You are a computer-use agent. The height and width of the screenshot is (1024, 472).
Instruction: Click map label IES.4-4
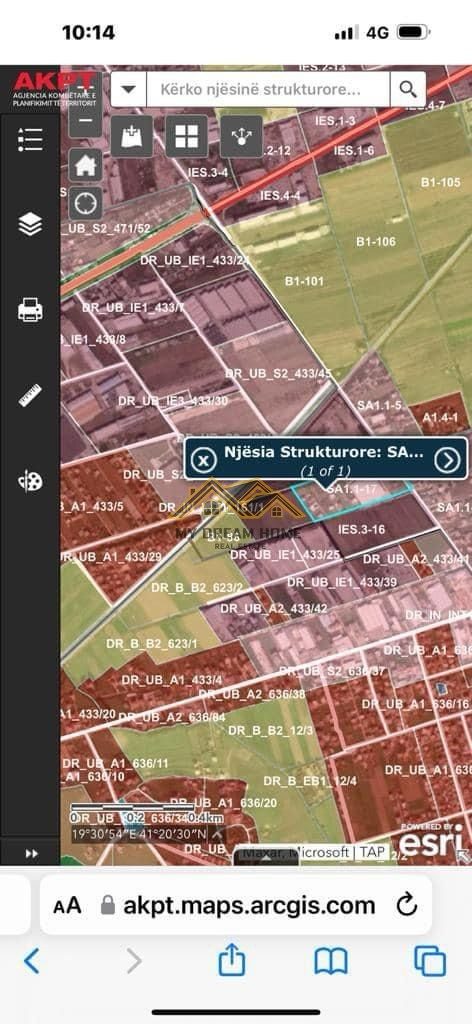280,195
